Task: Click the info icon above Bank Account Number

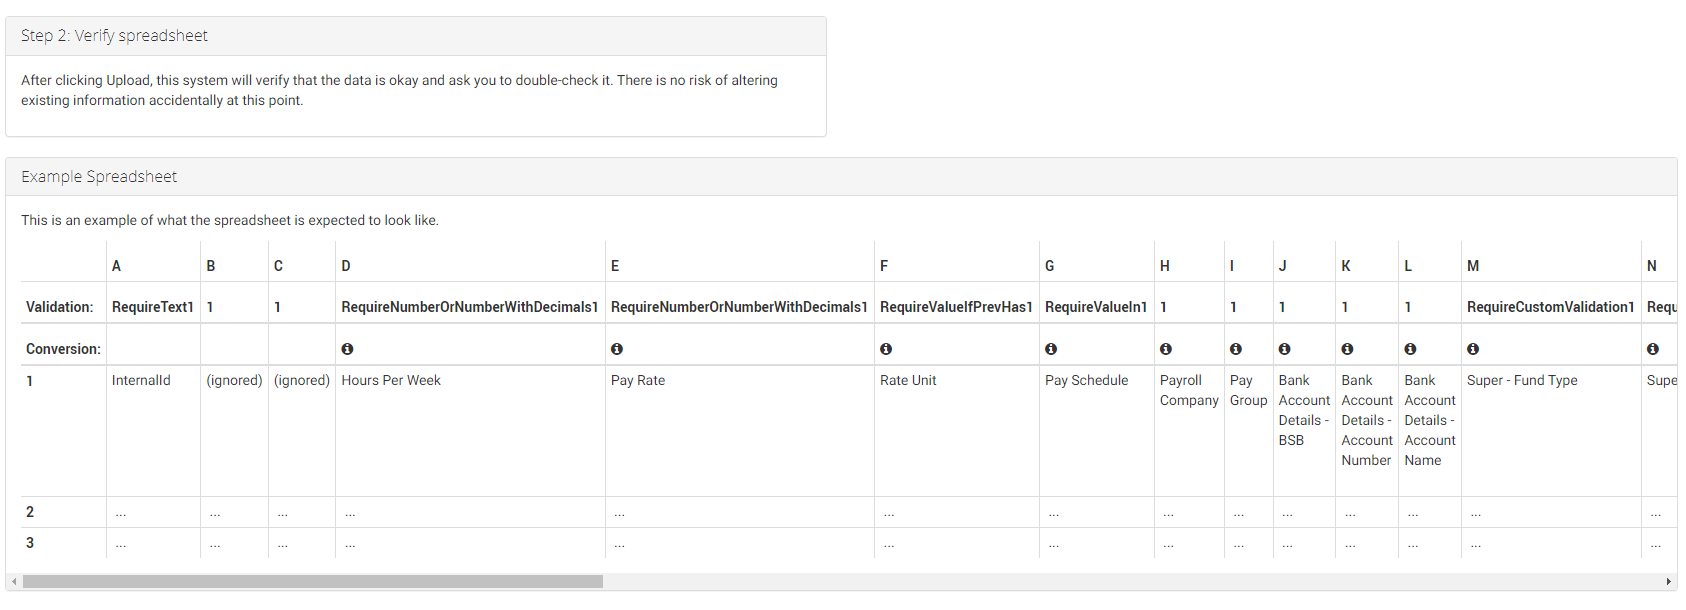Action: [x=1347, y=349]
